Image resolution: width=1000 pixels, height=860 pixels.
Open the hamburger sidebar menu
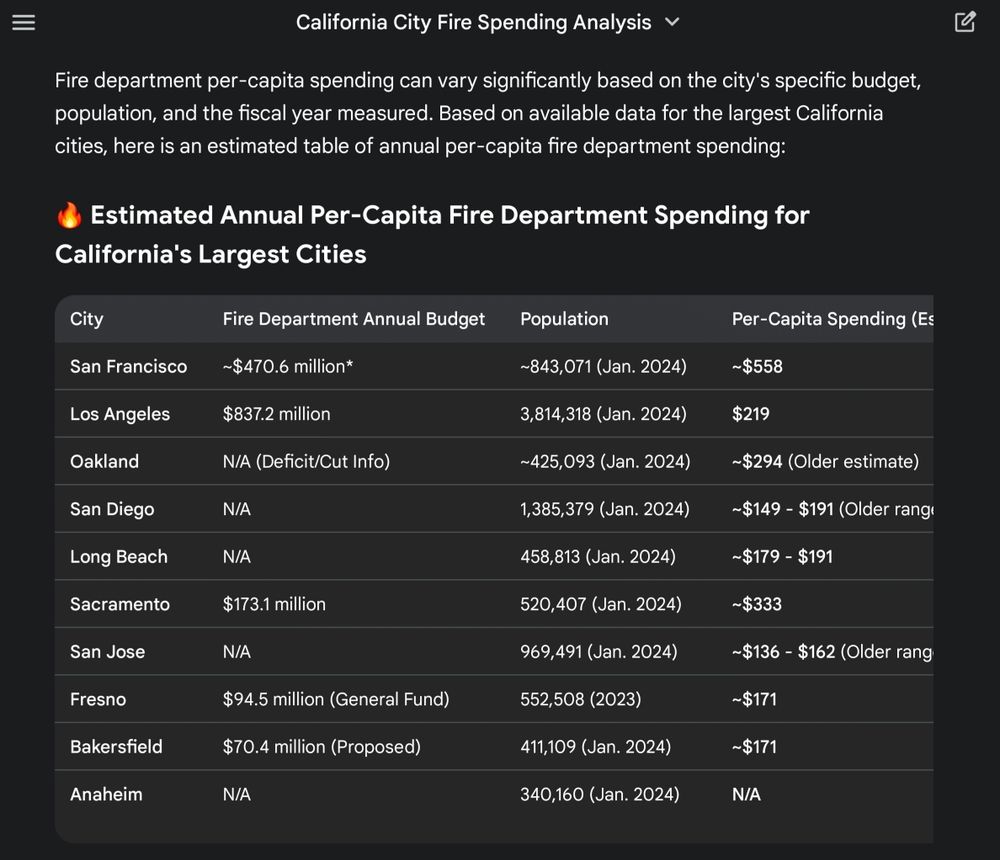pos(23,22)
